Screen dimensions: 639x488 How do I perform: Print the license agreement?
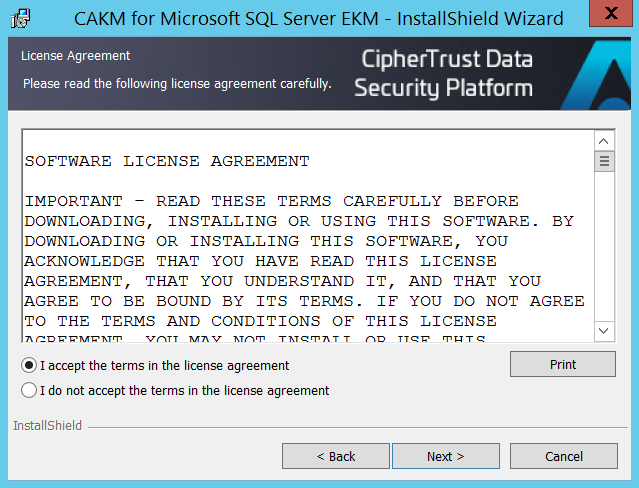click(563, 365)
